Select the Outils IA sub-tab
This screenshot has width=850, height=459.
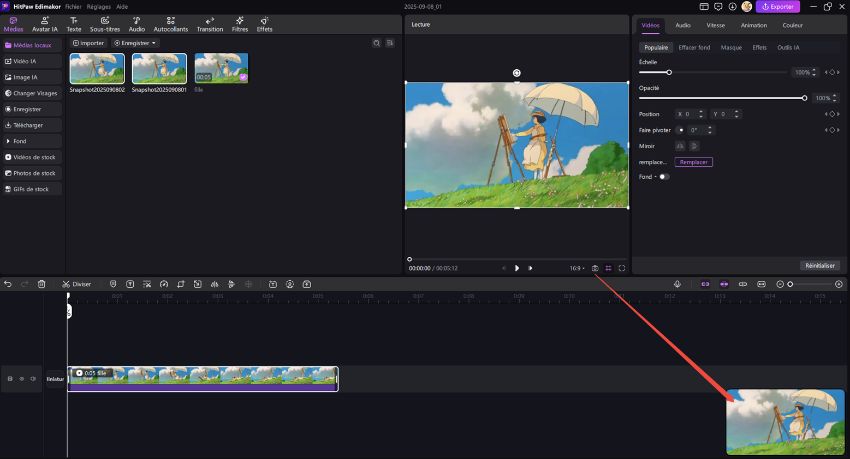pos(788,47)
